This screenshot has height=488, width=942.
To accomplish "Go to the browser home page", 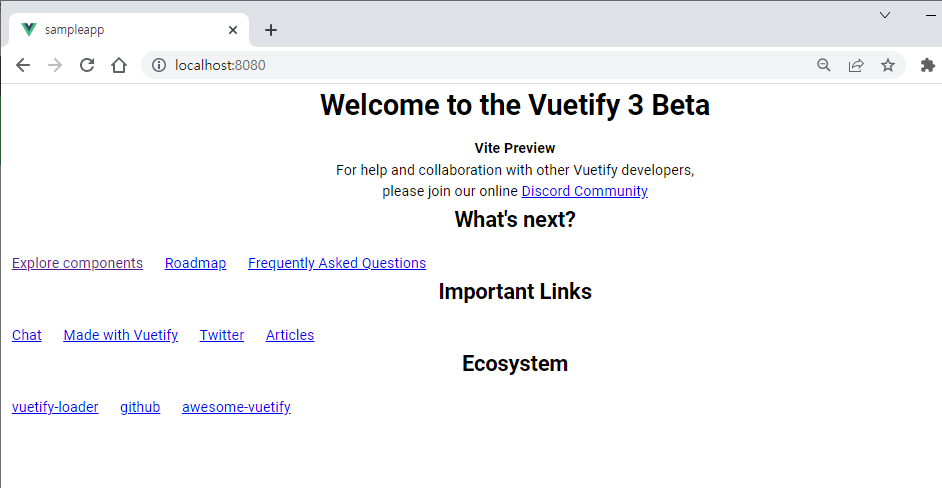I will pyautogui.click(x=119, y=65).
